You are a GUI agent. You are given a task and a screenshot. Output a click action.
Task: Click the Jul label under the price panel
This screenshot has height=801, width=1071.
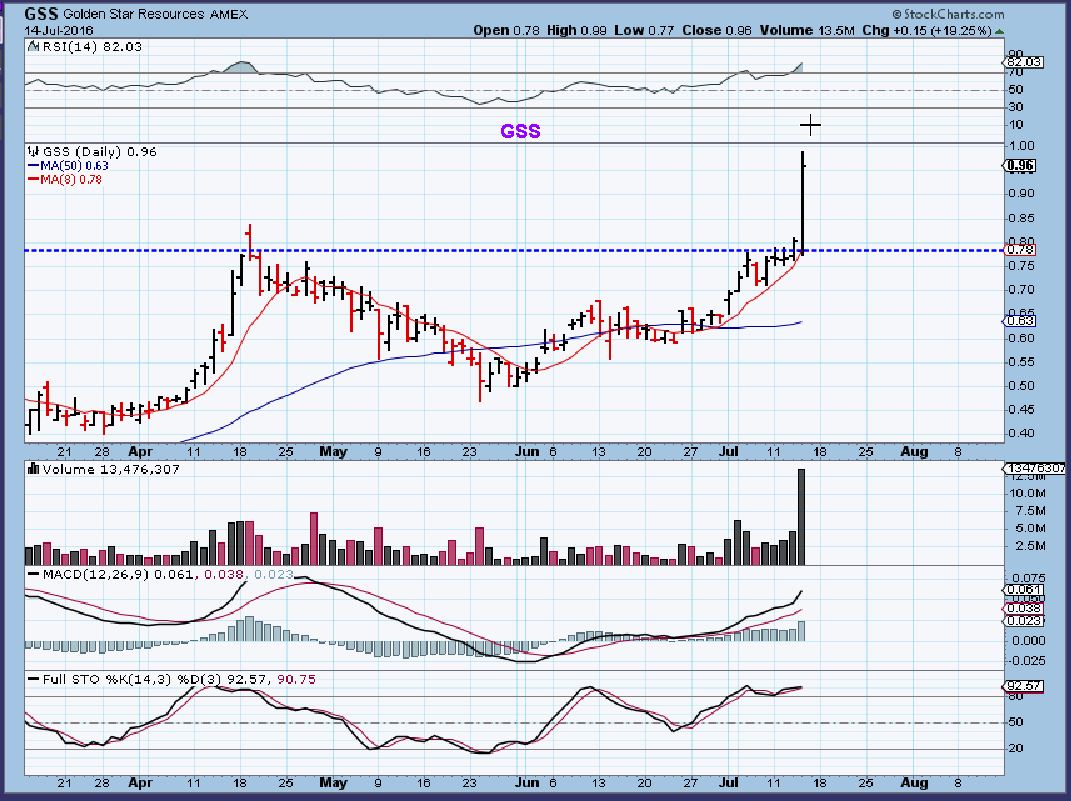729,451
